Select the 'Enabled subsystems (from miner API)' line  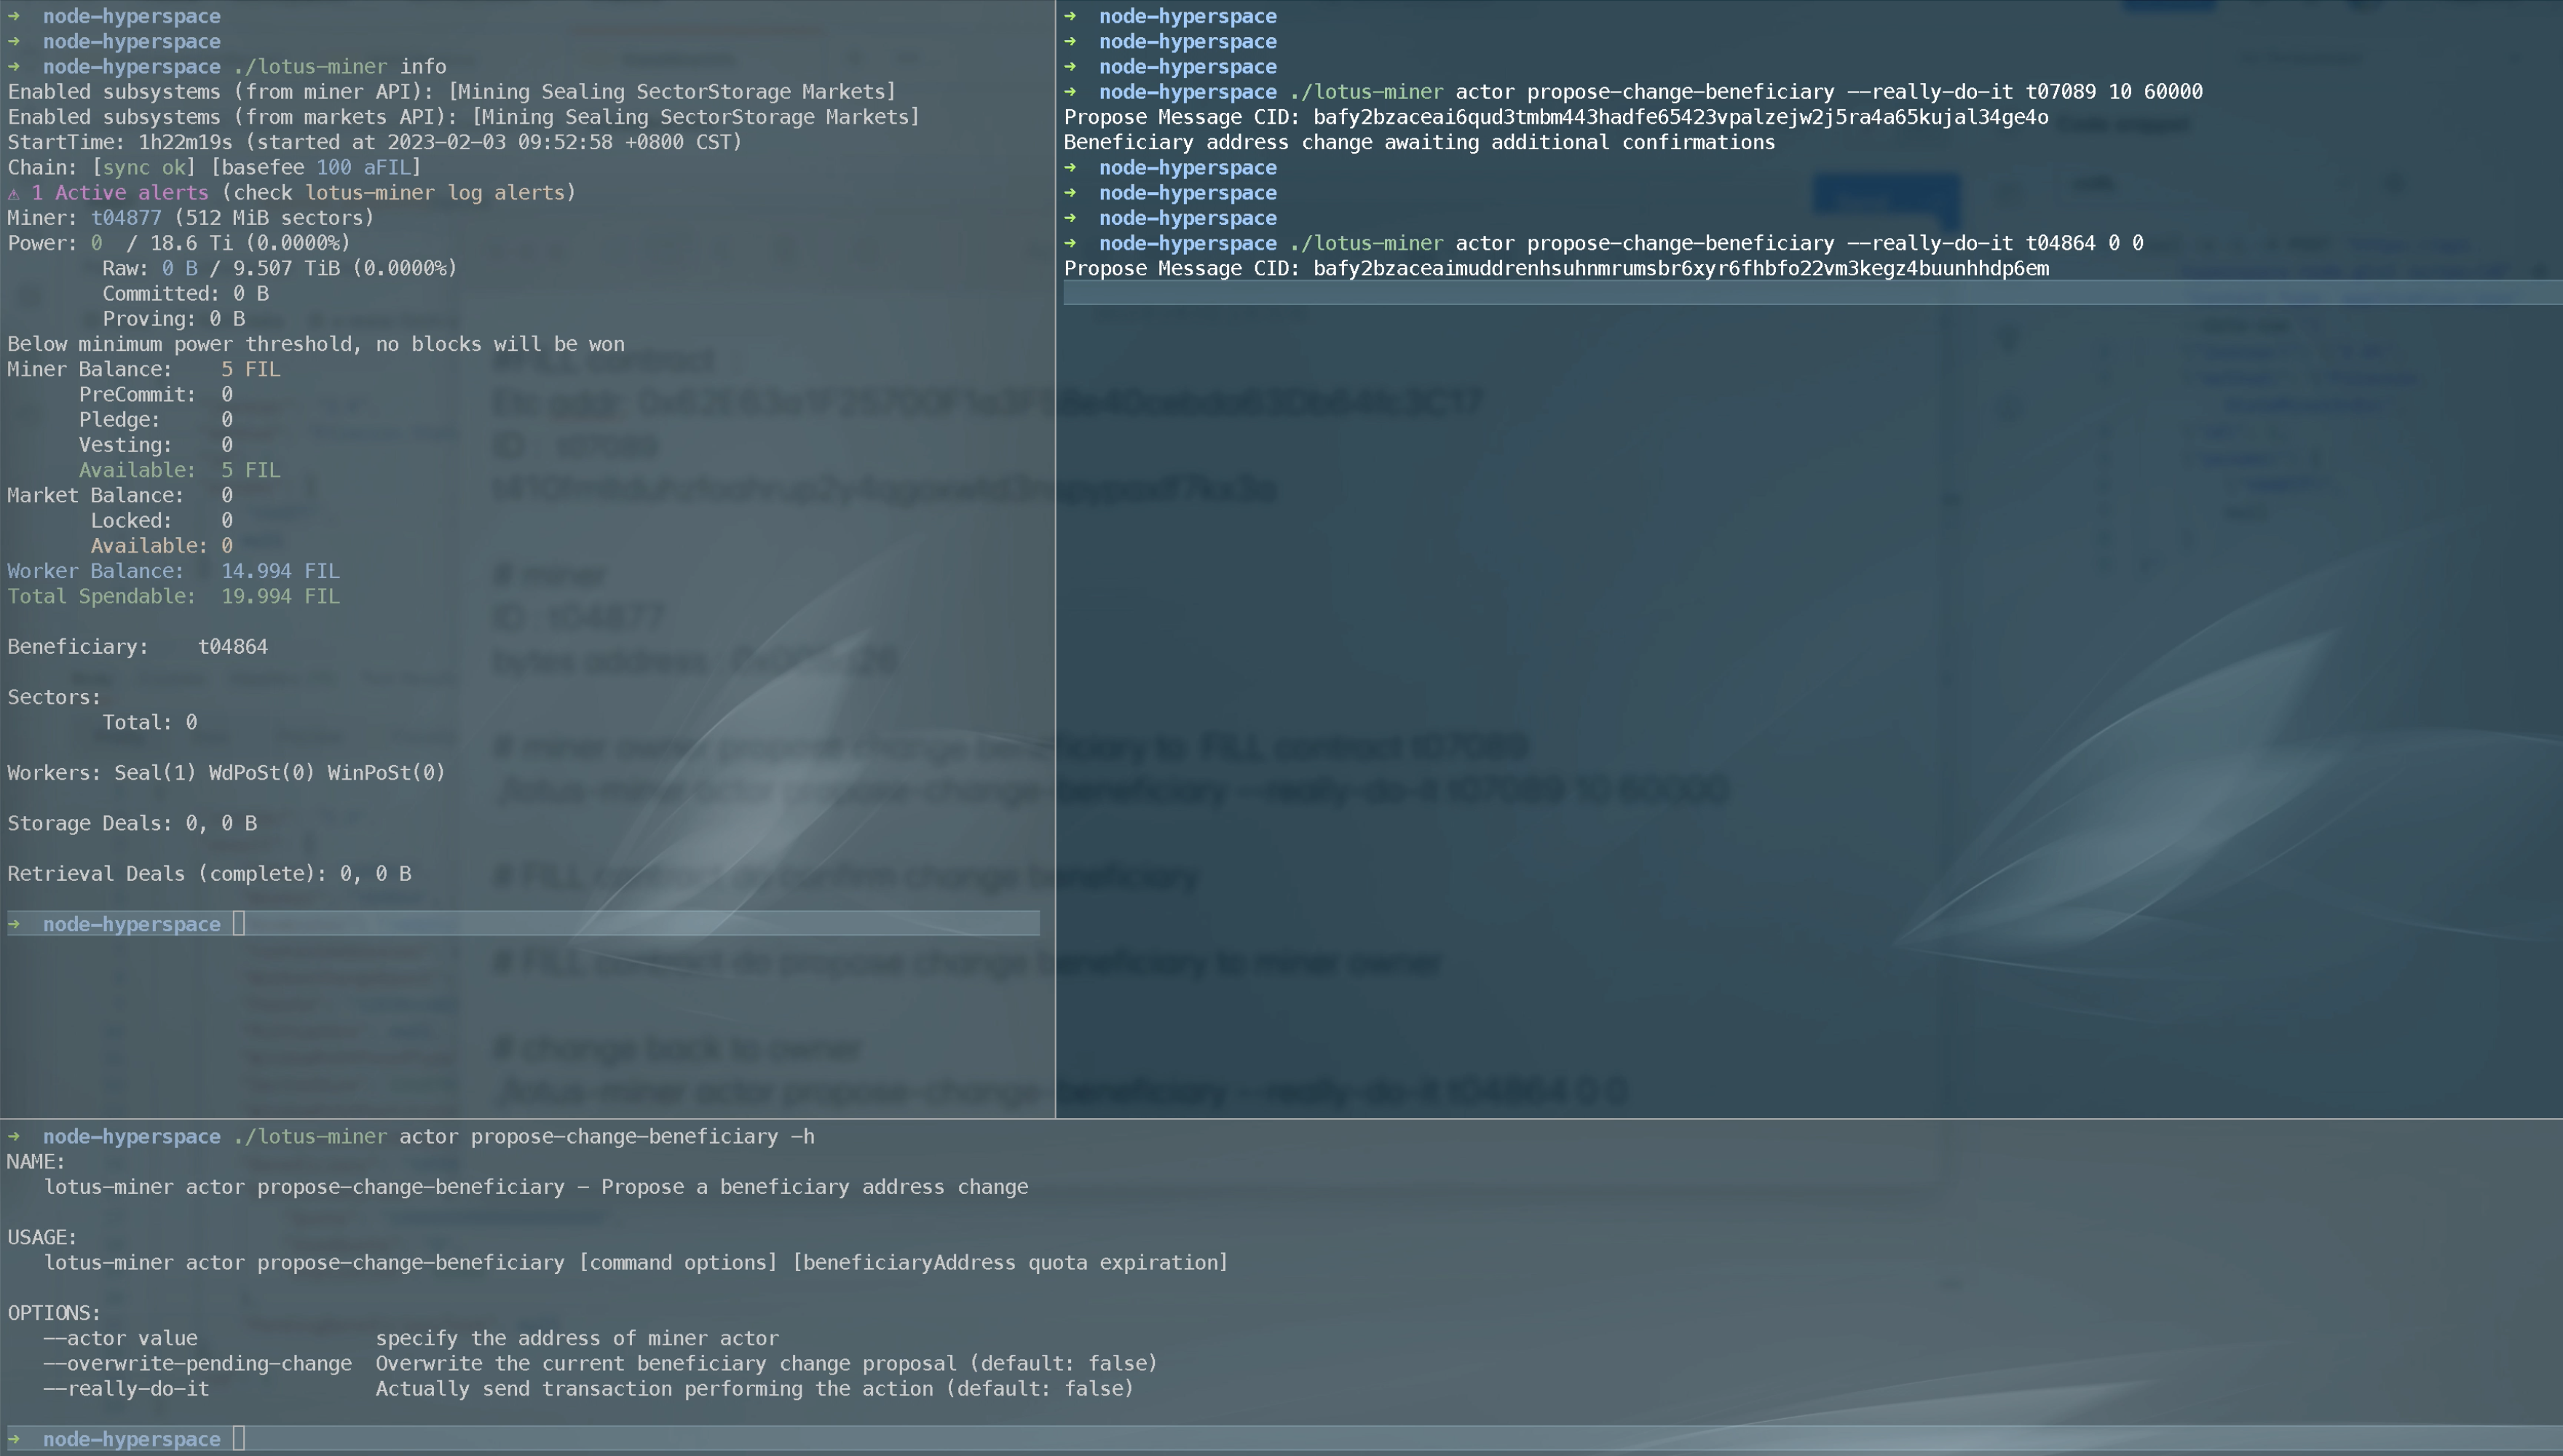pyautogui.click(x=452, y=92)
